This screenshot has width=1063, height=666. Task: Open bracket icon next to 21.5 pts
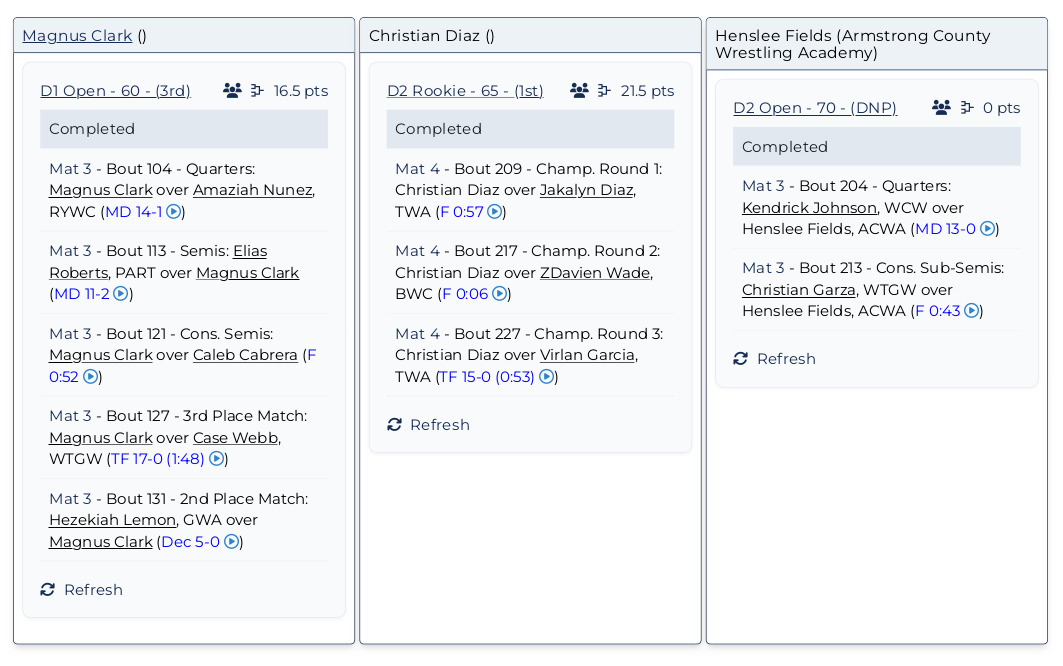pyautogui.click(x=604, y=91)
